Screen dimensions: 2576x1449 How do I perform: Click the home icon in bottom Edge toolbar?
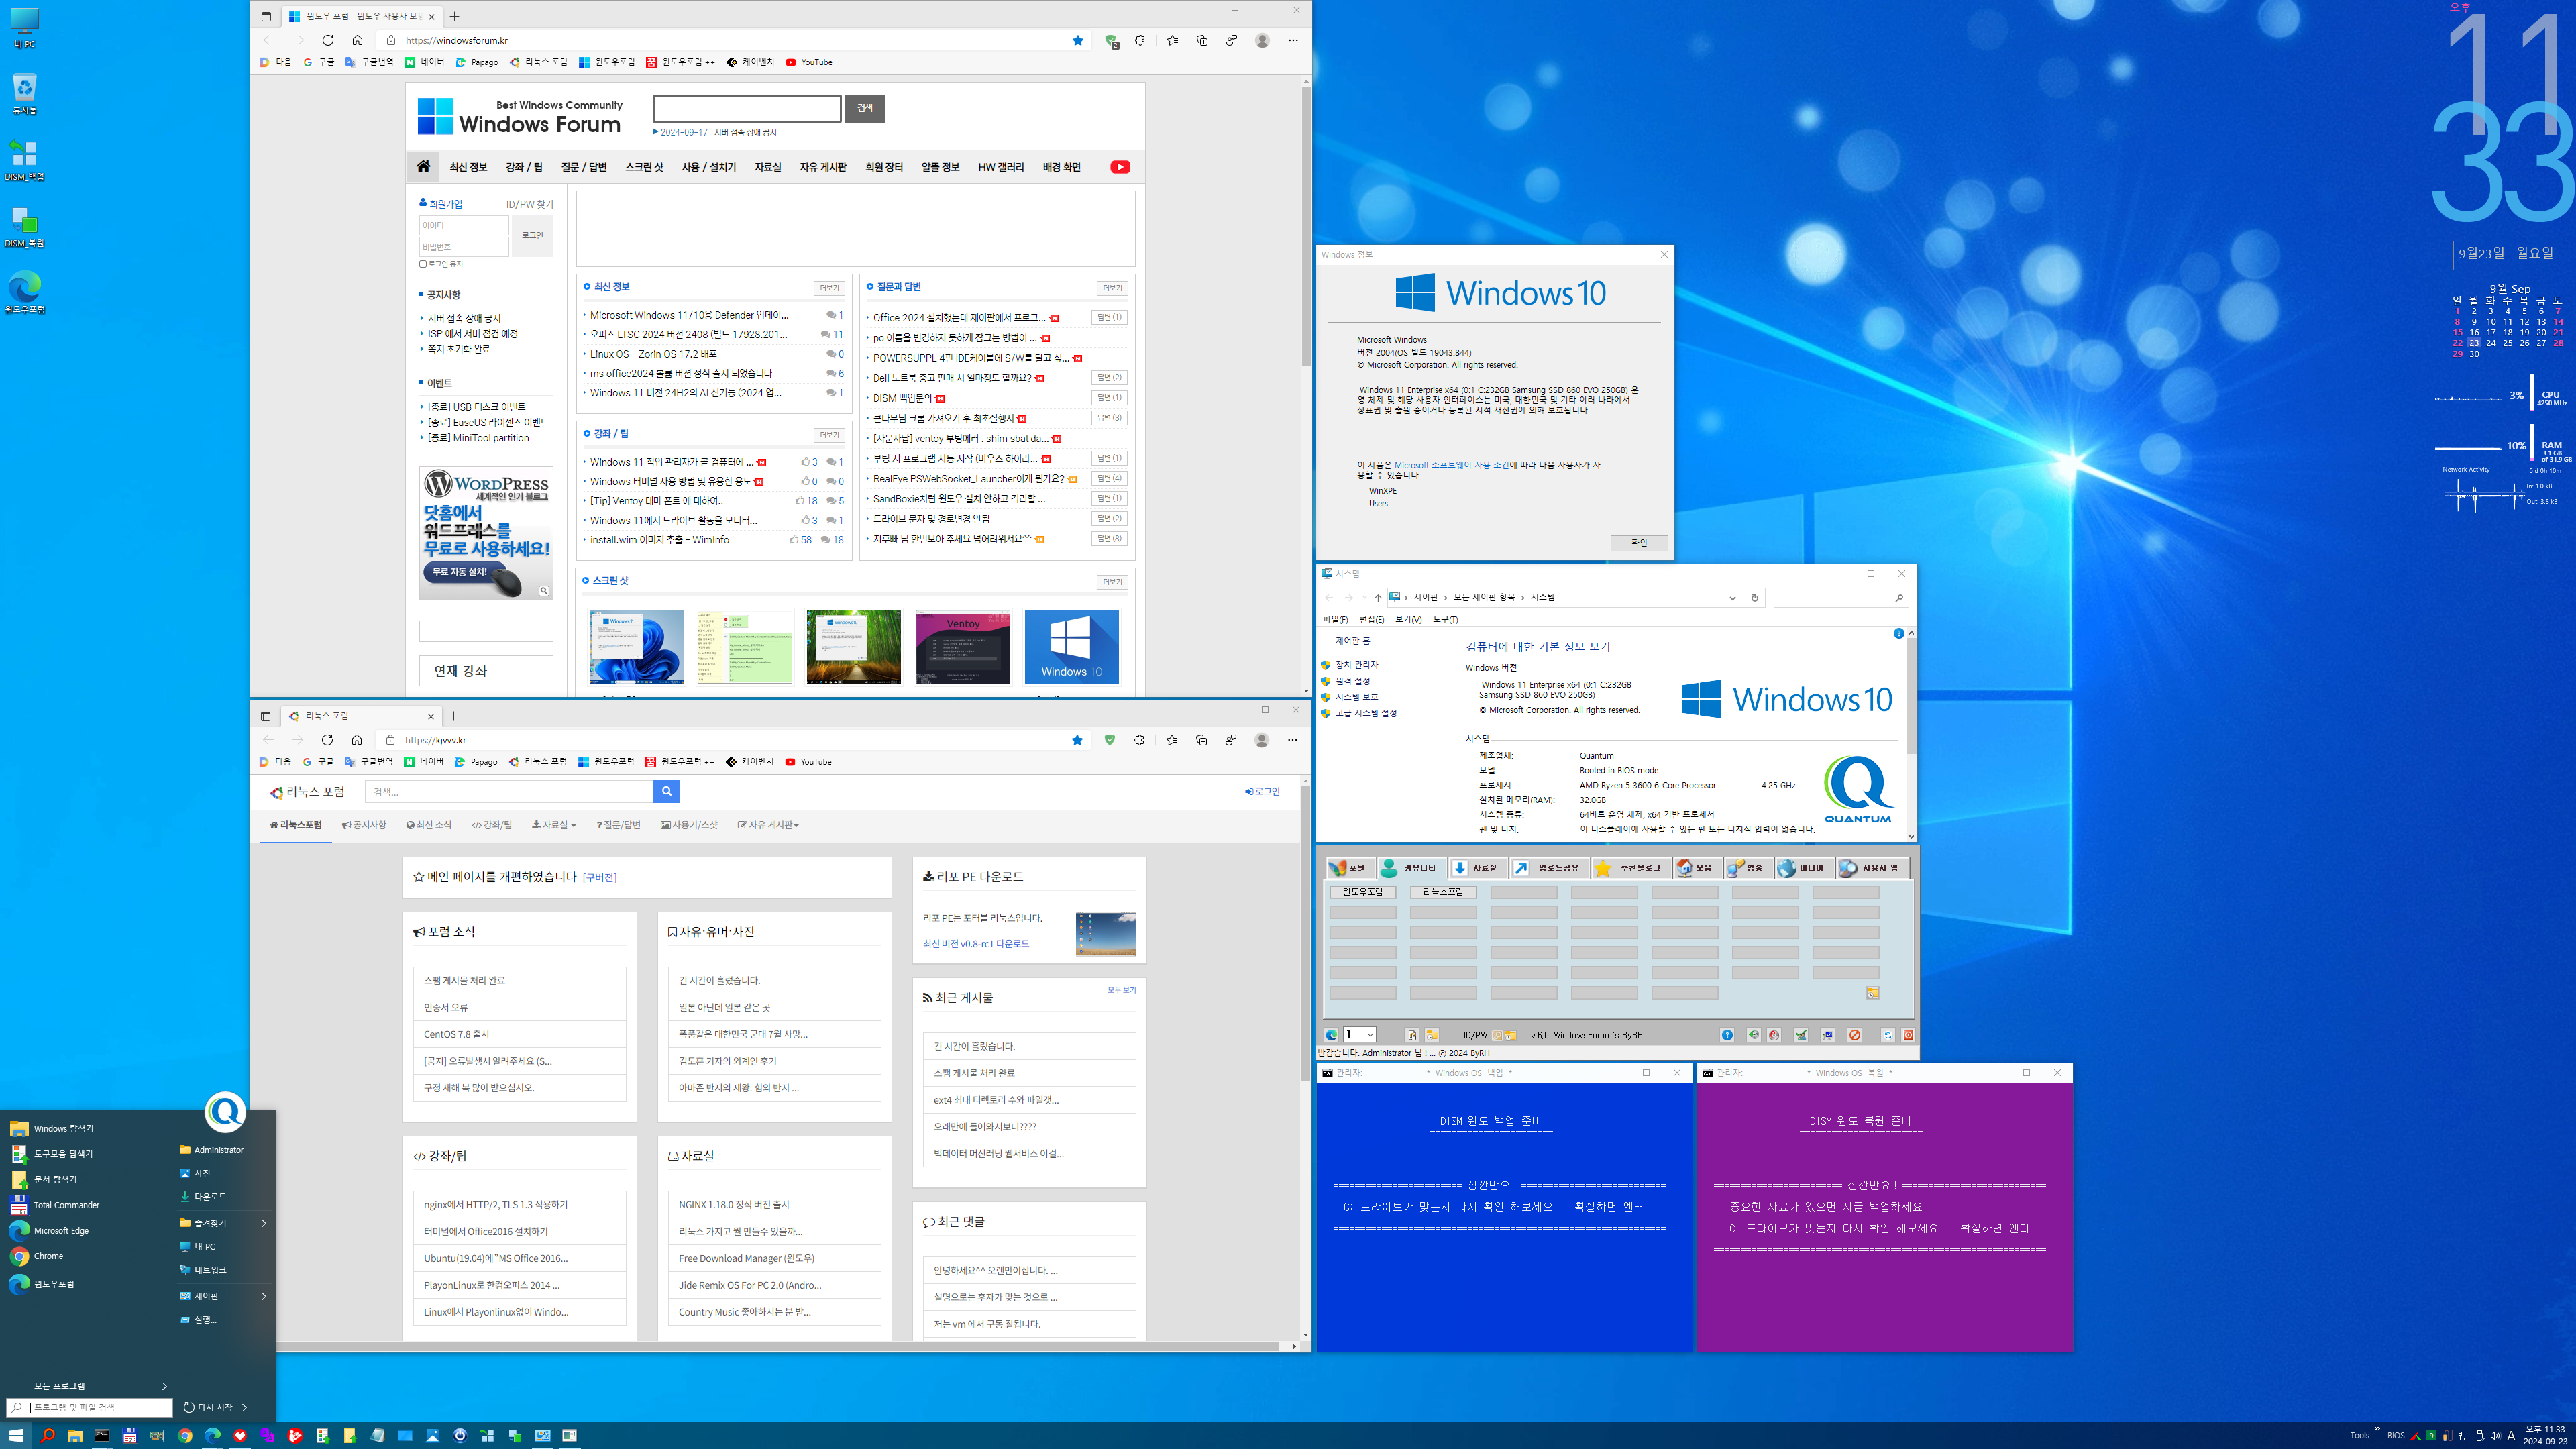pos(356,740)
